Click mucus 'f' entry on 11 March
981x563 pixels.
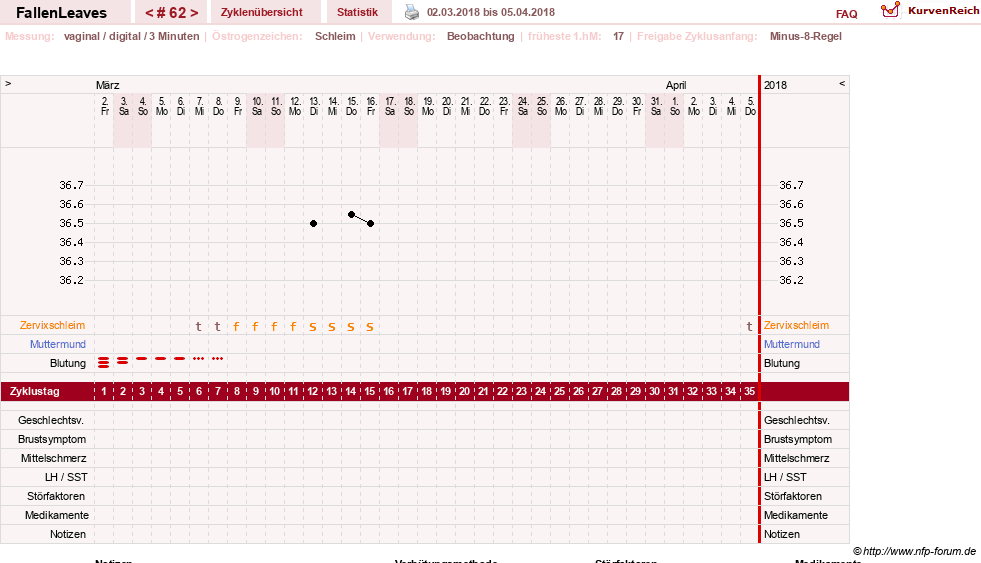pyautogui.click(x=275, y=326)
